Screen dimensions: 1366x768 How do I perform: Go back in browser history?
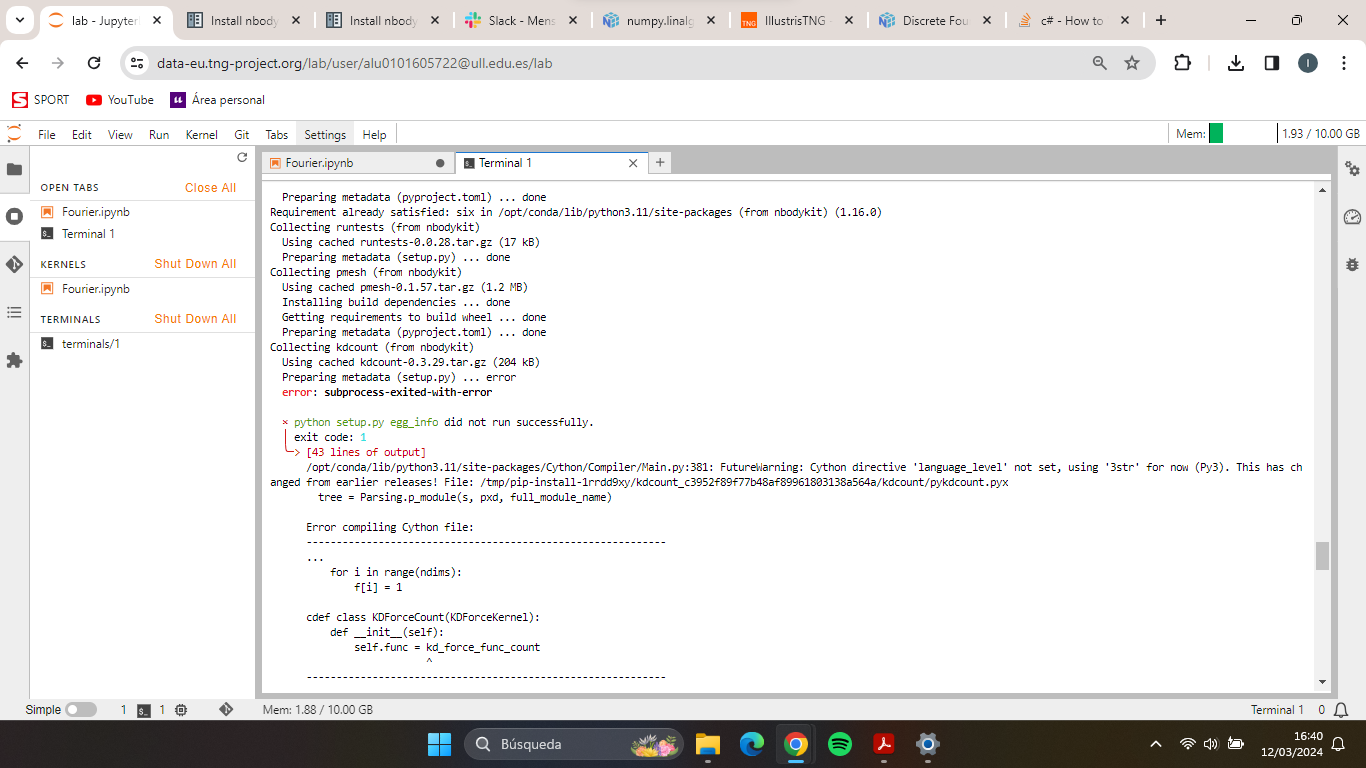[x=22, y=63]
